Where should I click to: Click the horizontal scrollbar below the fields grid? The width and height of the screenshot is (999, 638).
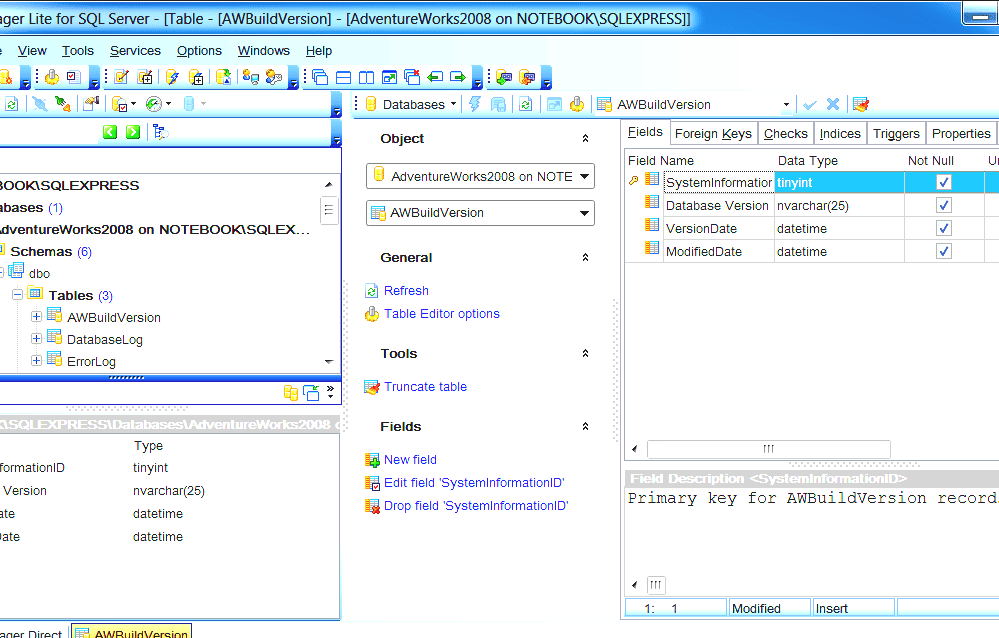(767, 449)
